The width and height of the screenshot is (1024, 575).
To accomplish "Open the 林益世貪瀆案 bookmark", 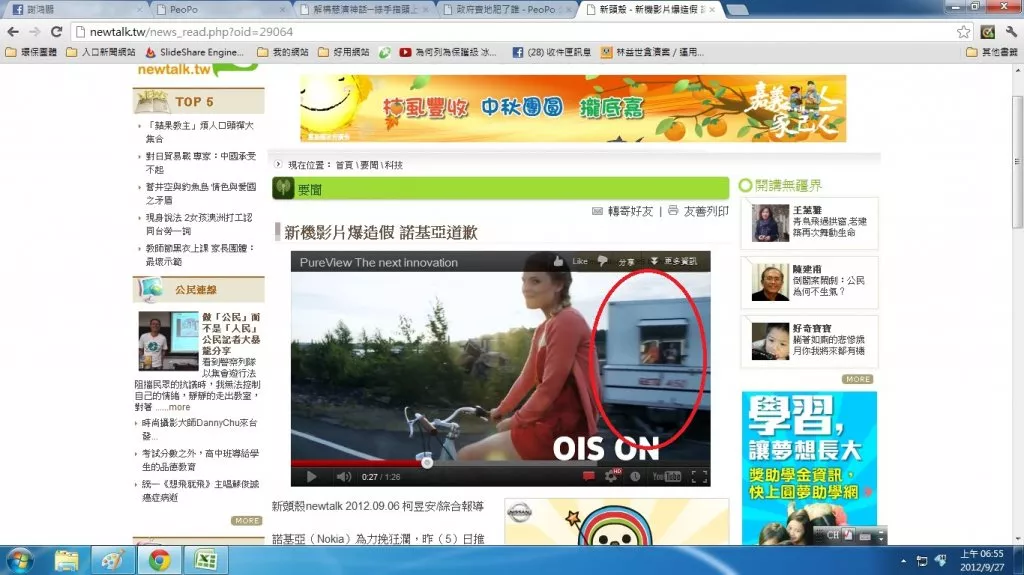I will pos(652,52).
